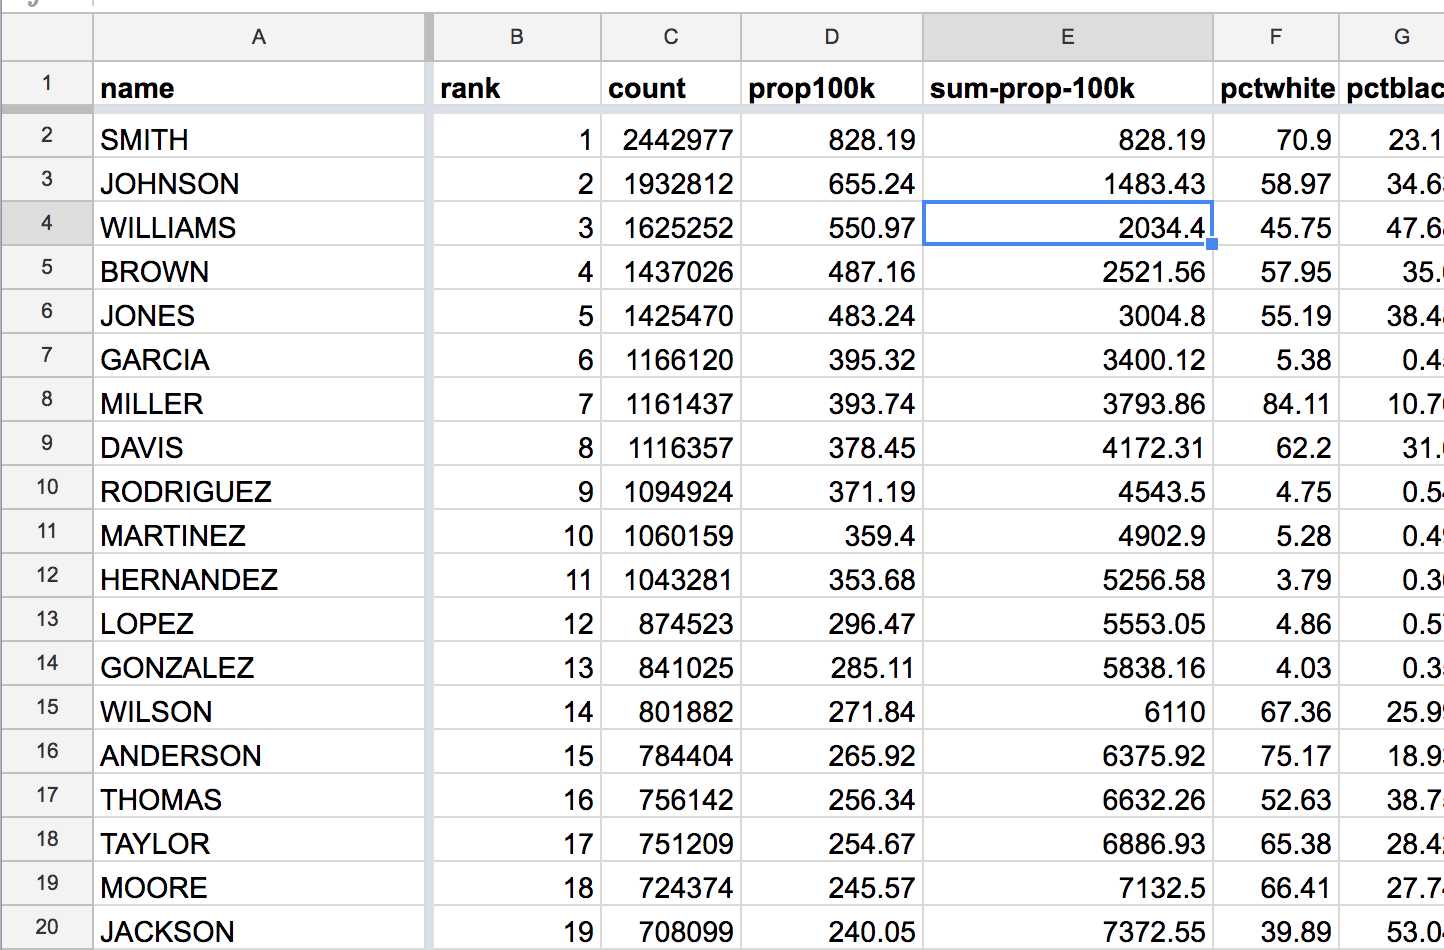Click the 'count' header cell

pyautogui.click(x=671, y=84)
